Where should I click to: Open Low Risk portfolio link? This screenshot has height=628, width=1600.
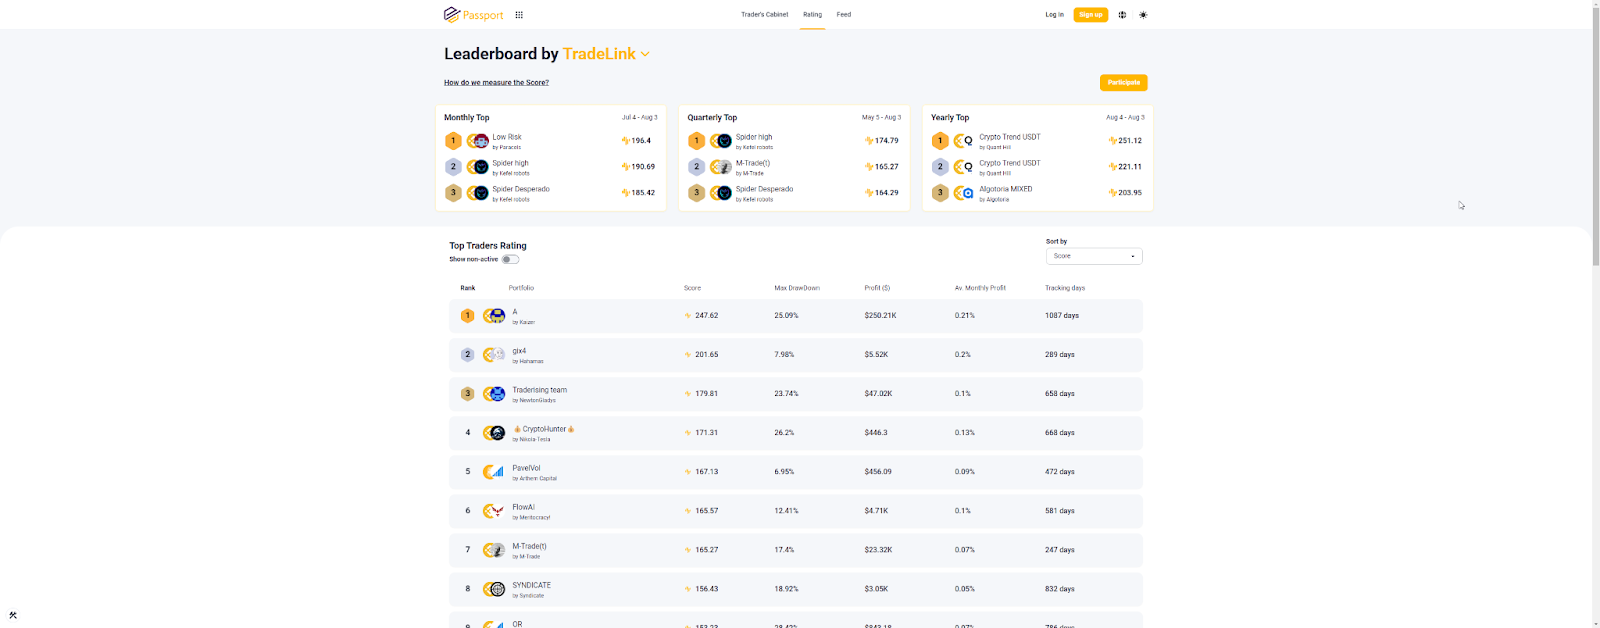pyautogui.click(x=507, y=137)
